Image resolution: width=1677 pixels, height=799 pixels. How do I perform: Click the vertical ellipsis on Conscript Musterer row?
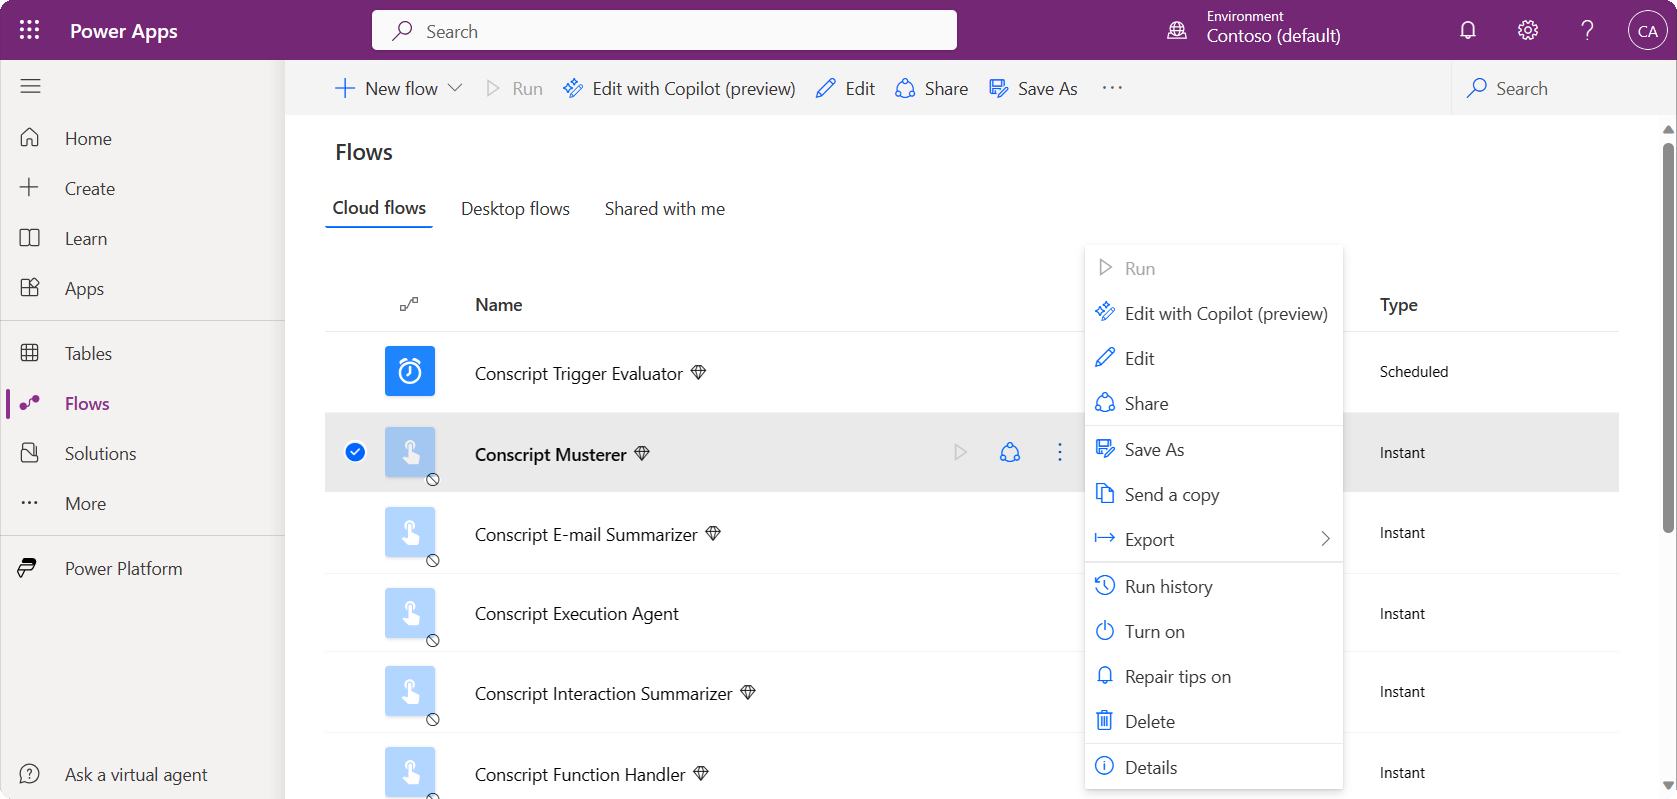click(1060, 452)
